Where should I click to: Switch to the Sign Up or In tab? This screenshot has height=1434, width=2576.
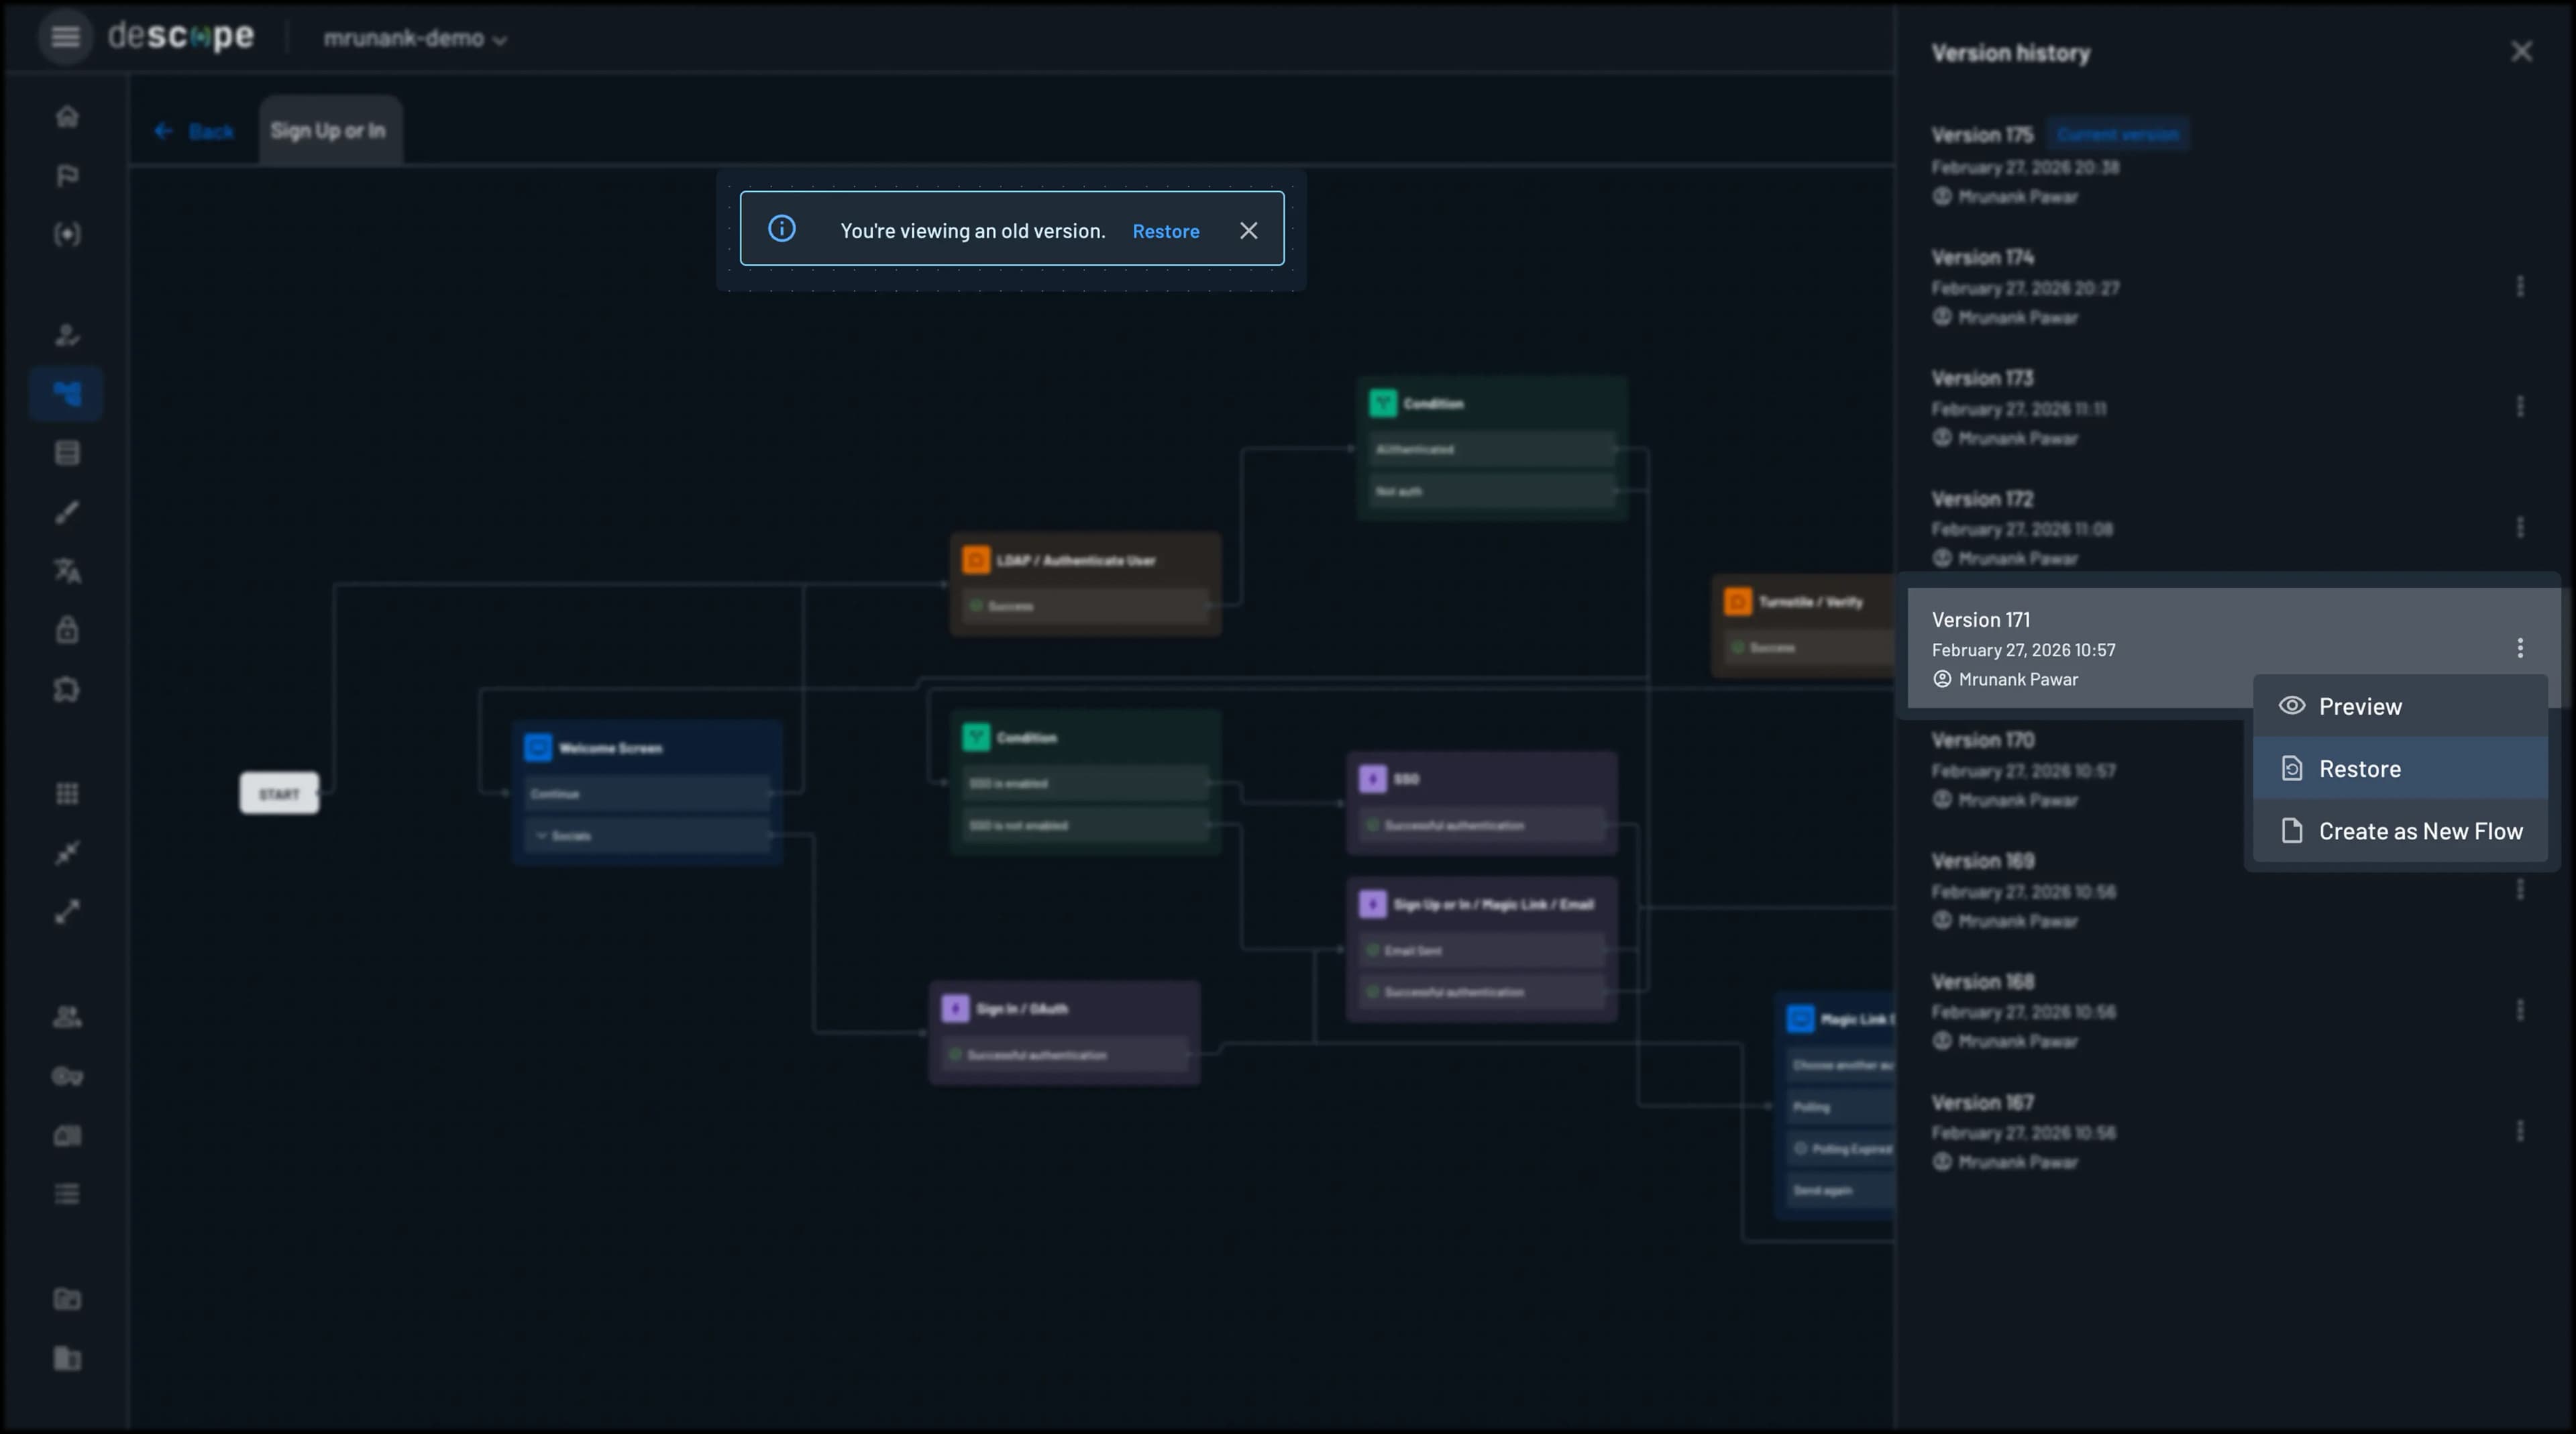330,130
